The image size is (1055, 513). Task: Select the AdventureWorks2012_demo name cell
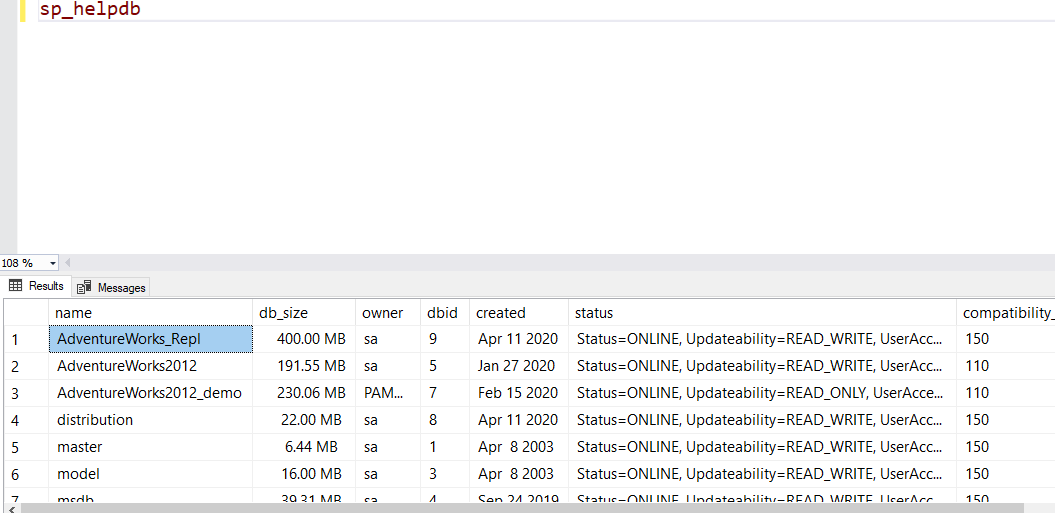click(151, 393)
